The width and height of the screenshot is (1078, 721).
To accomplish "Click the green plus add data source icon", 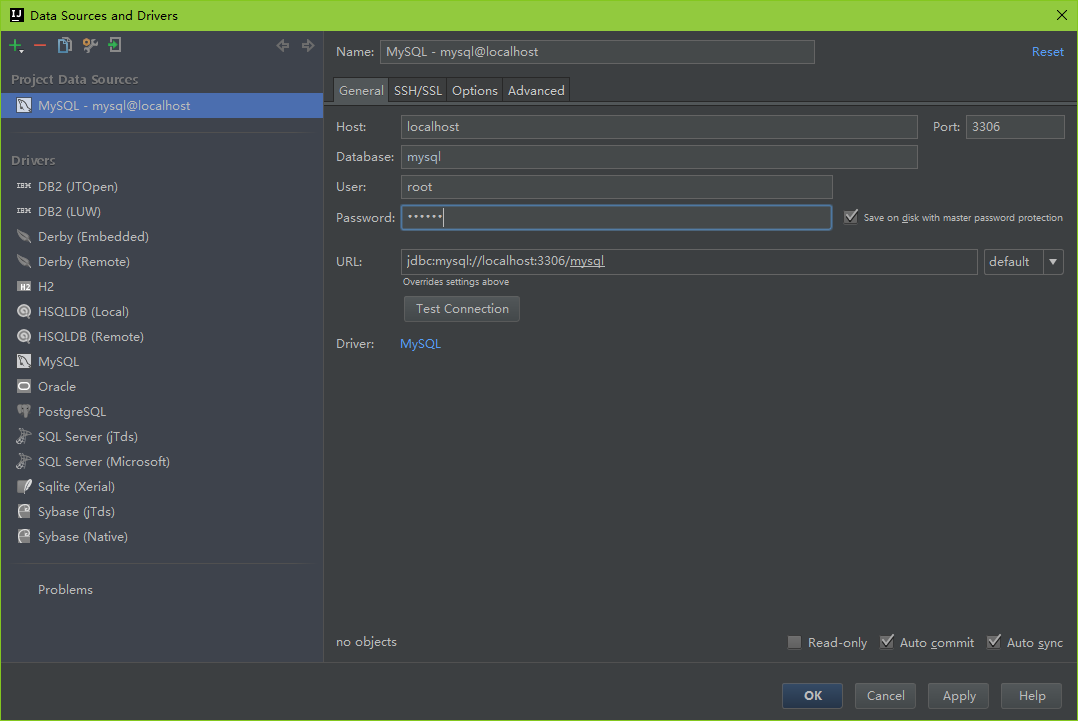I will [15, 45].
